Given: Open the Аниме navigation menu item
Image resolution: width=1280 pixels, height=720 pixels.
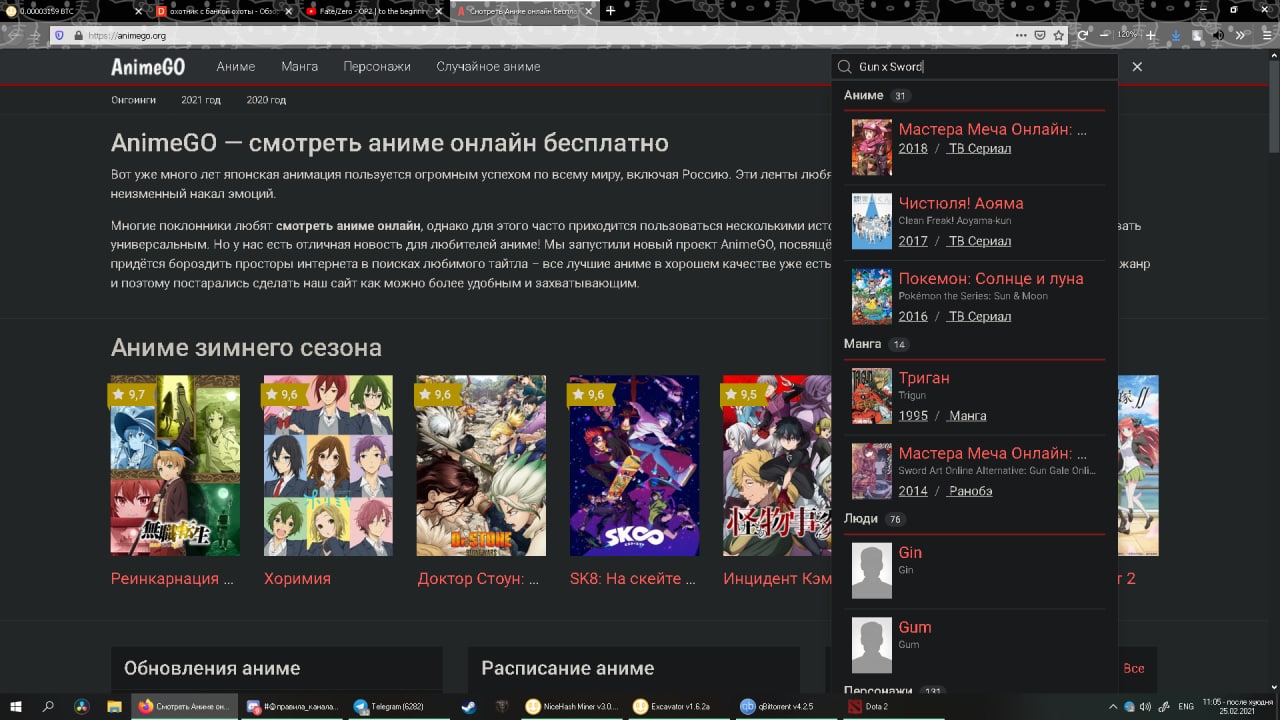Looking at the screenshot, I should pos(236,67).
